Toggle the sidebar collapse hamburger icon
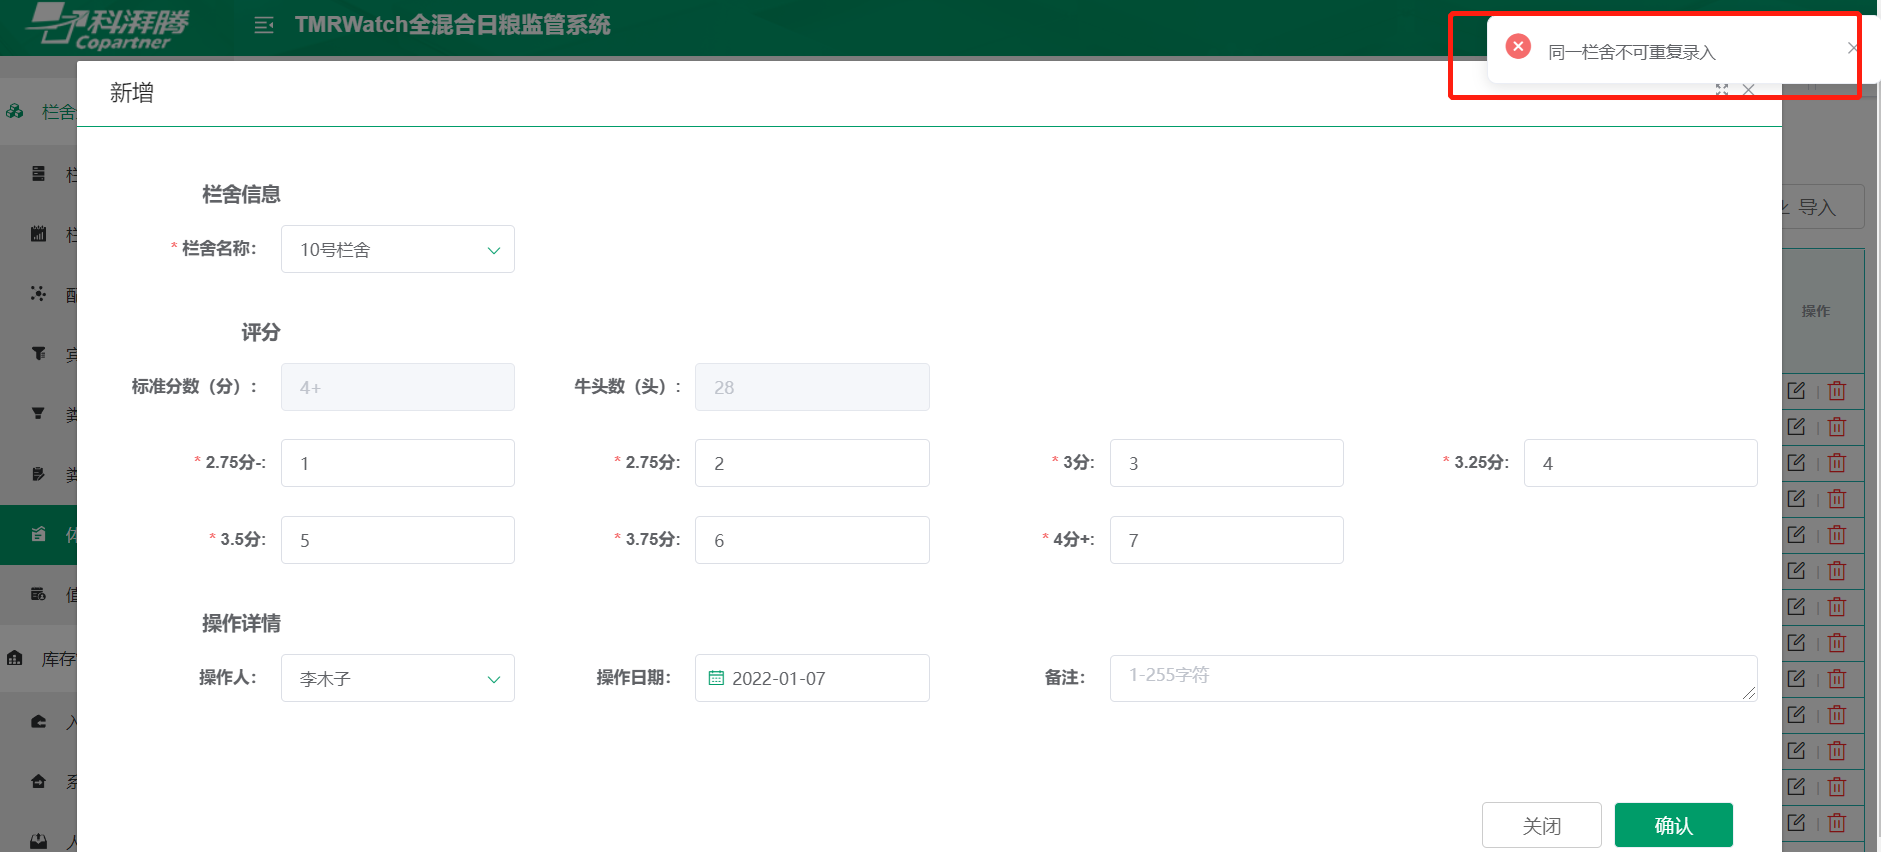The width and height of the screenshot is (1881, 852). click(x=264, y=26)
